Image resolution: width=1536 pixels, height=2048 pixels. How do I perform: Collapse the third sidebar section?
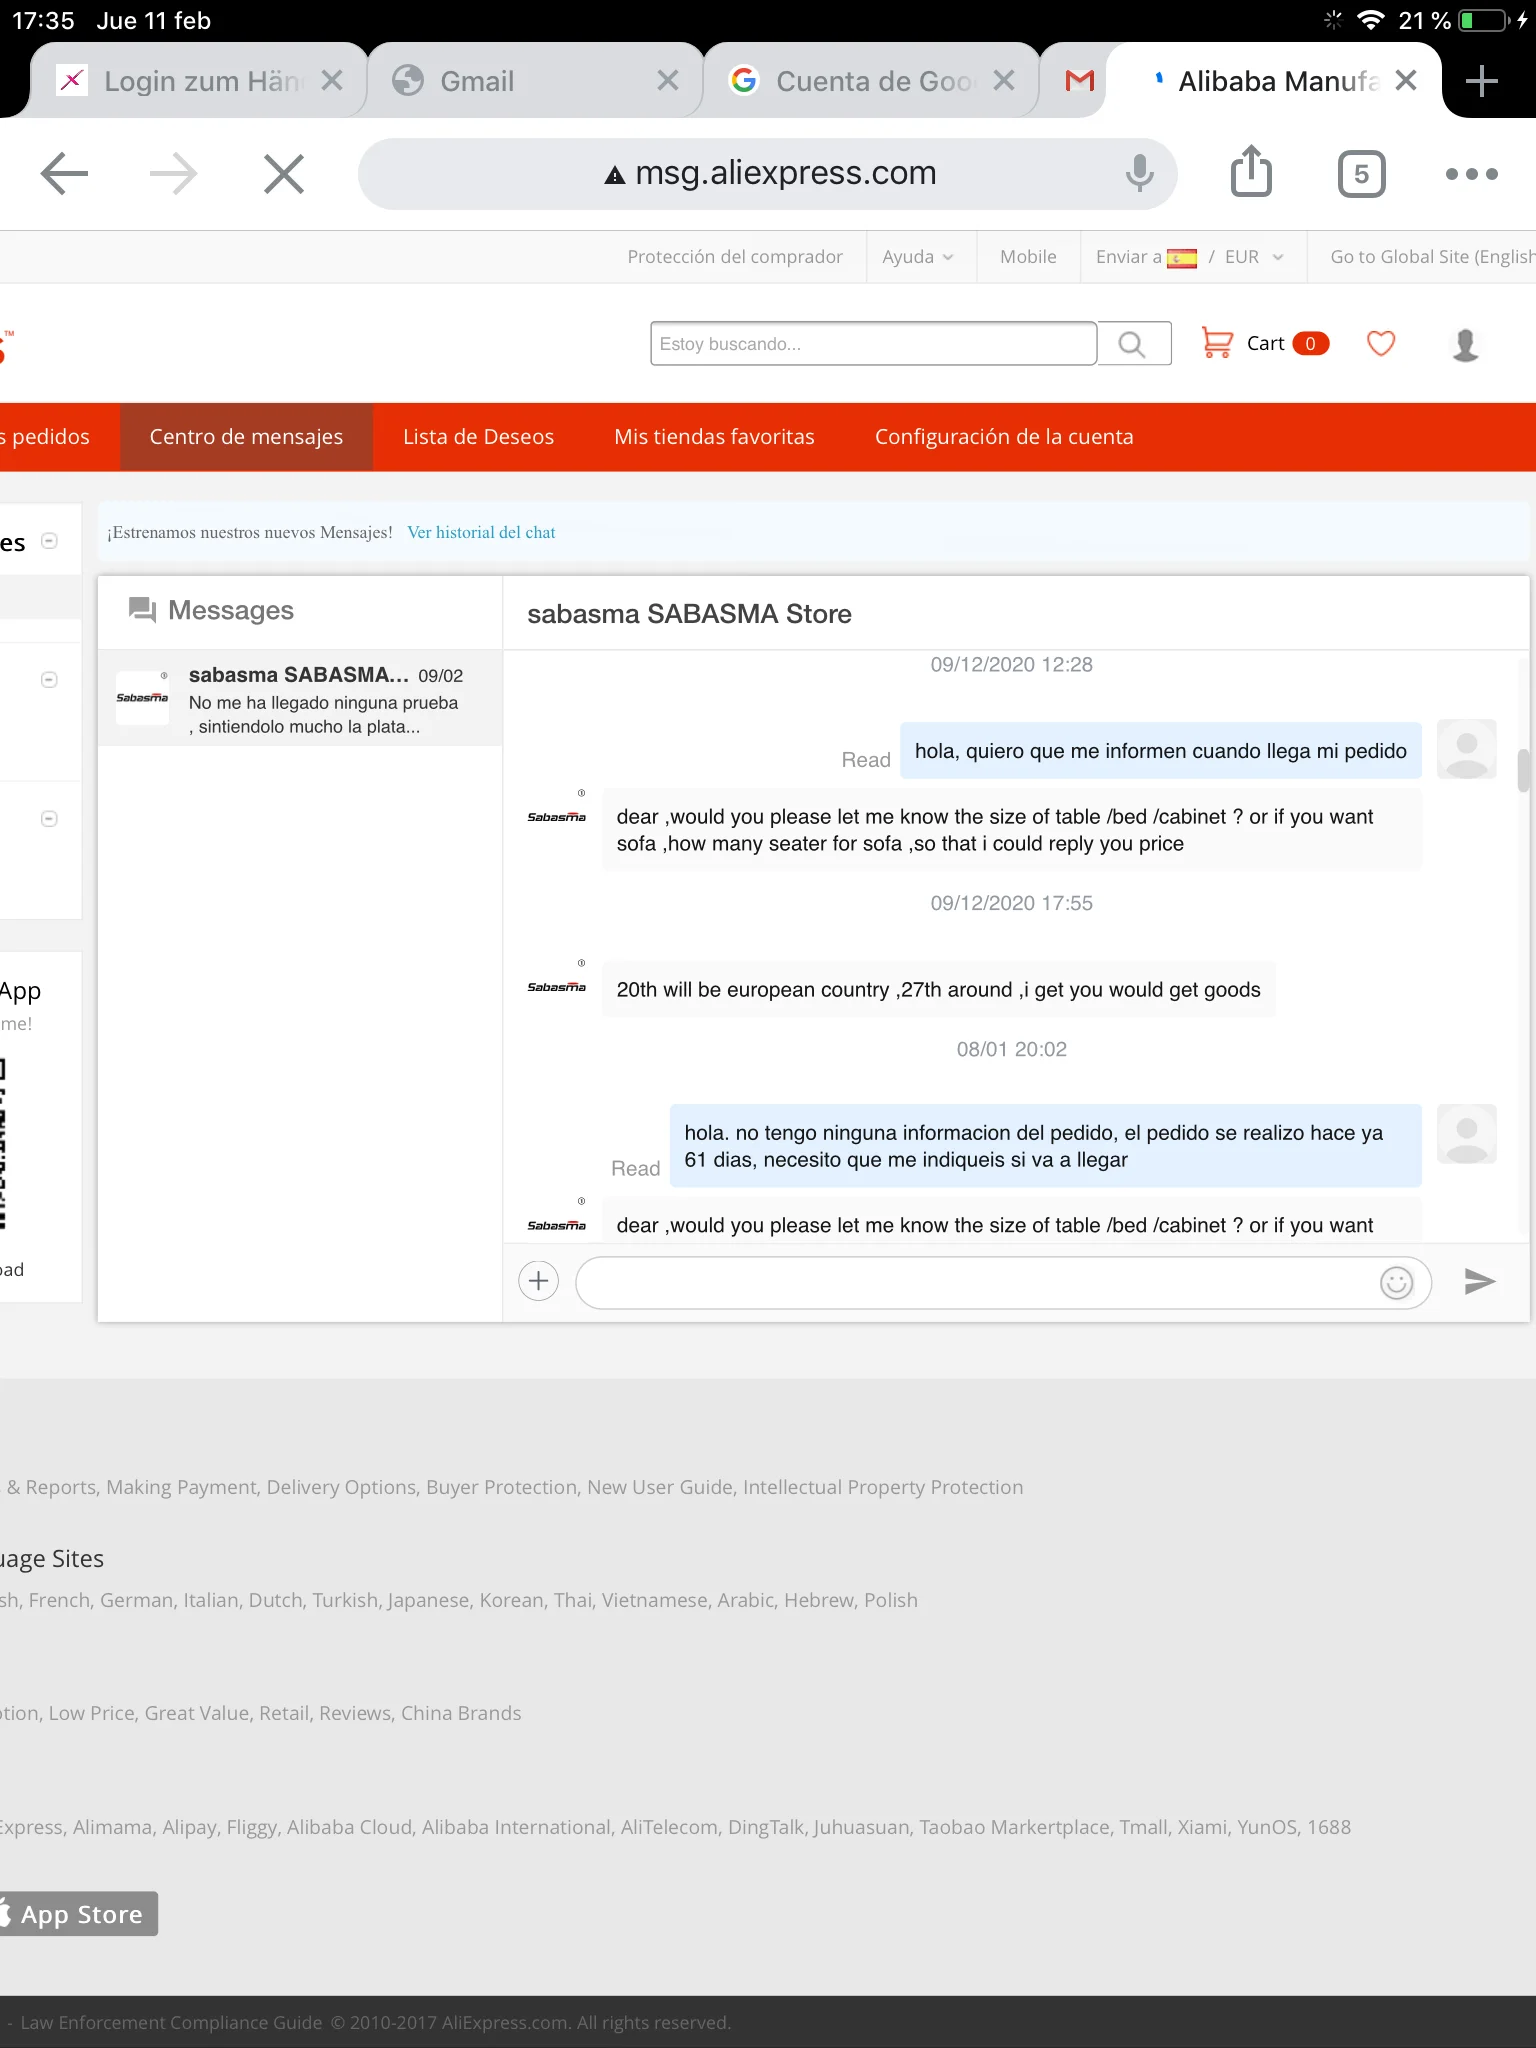(49, 819)
